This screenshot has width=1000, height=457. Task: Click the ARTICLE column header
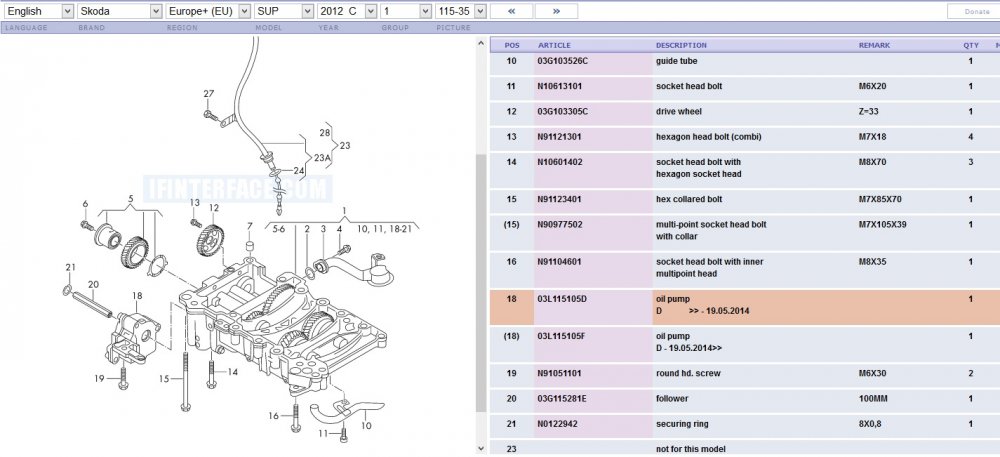(554, 45)
